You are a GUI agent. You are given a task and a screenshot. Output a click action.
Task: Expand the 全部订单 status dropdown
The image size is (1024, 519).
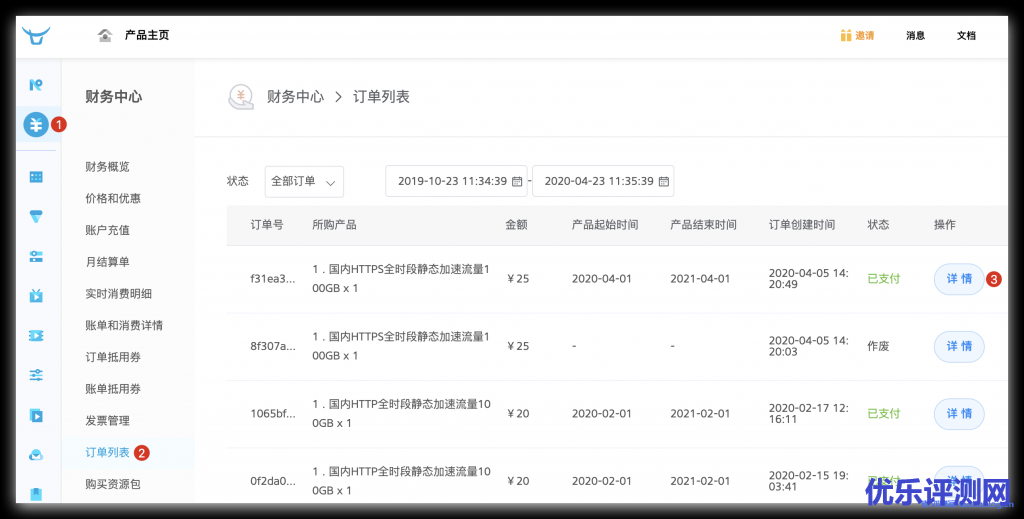click(x=304, y=181)
